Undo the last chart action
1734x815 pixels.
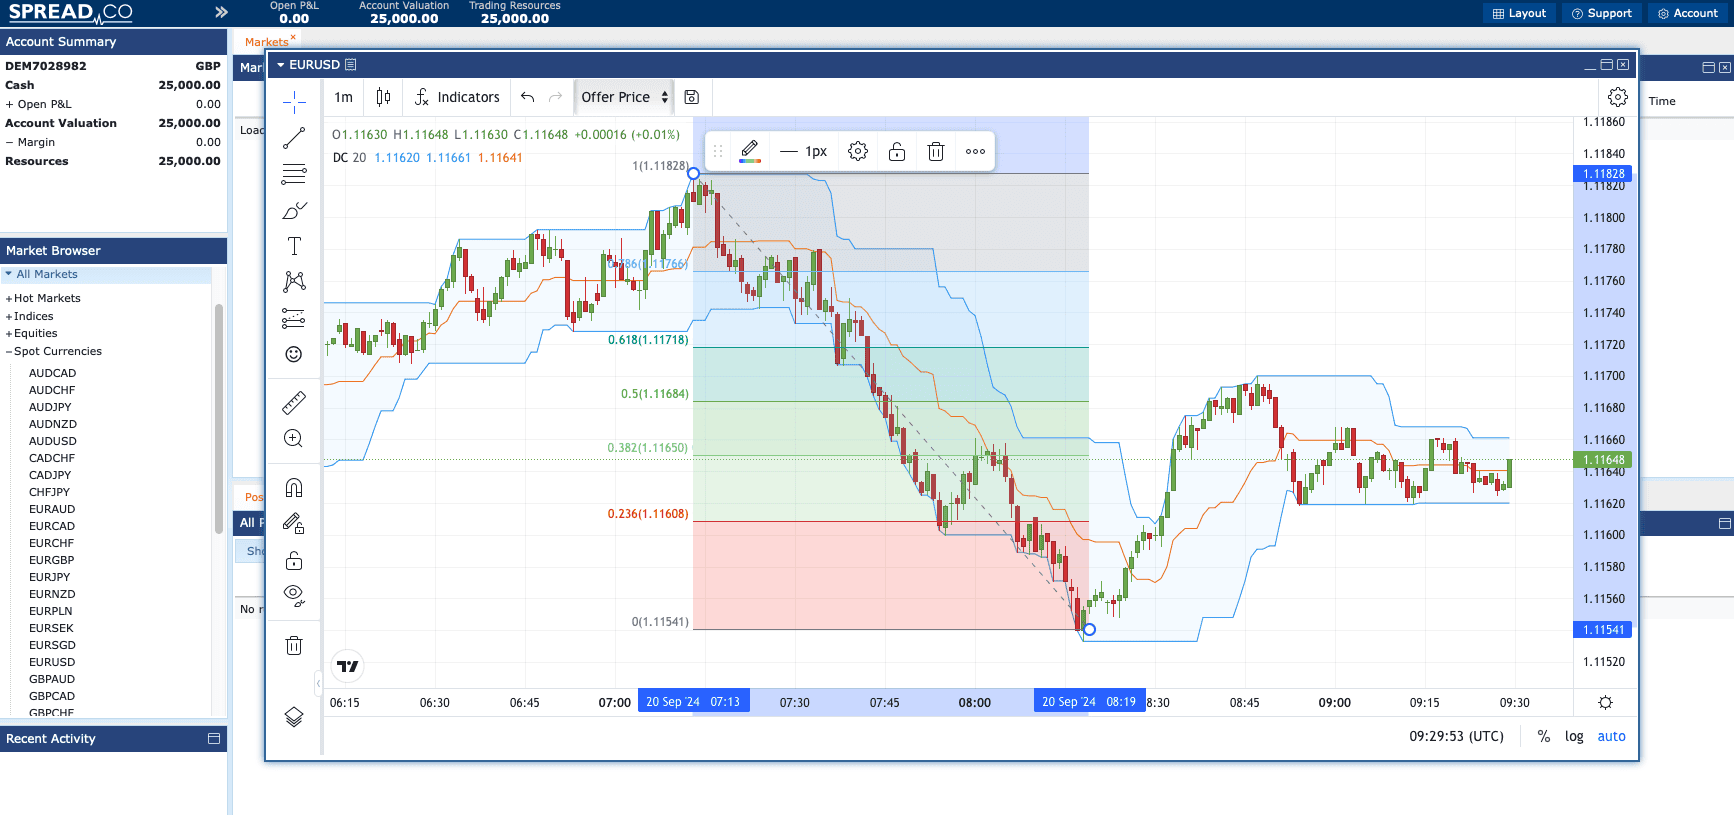point(528,97)
